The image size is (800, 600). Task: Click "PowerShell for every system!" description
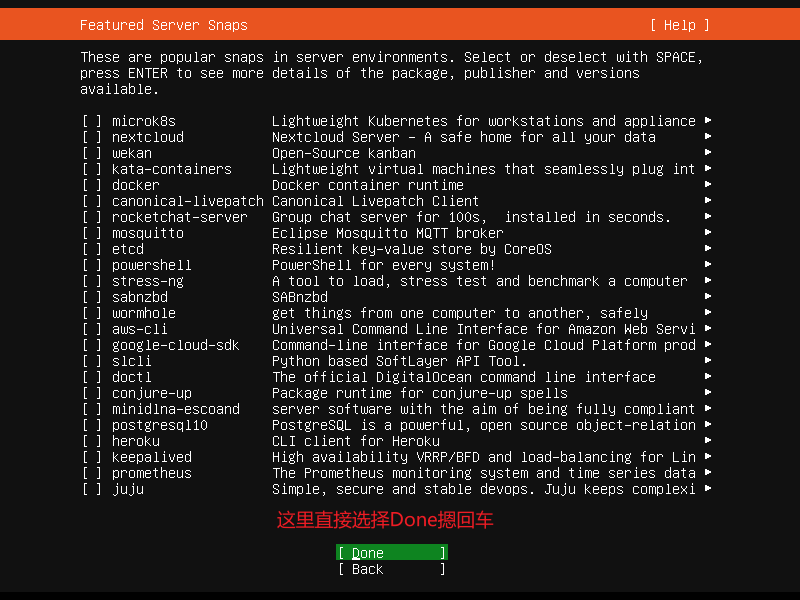[x=384, y=265]
